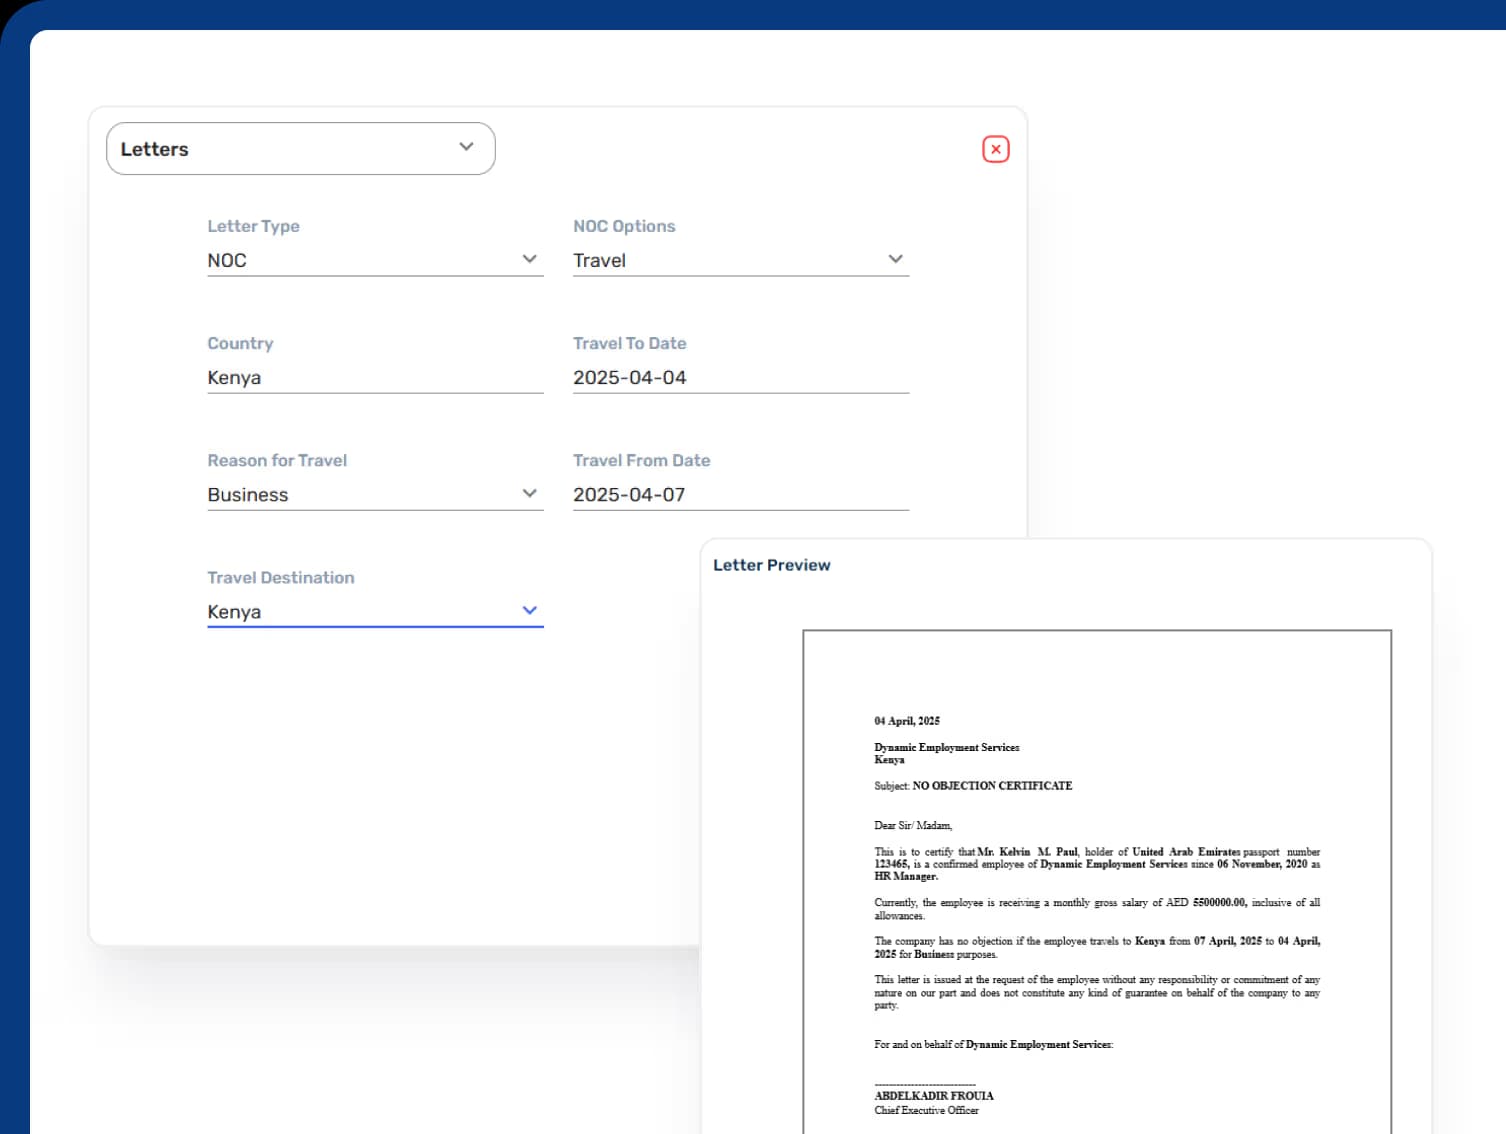Click 'NO OBJECTION CERTIFICATE' subject in preview
The image size is (1506, 1134).
[x=992, y=786]
